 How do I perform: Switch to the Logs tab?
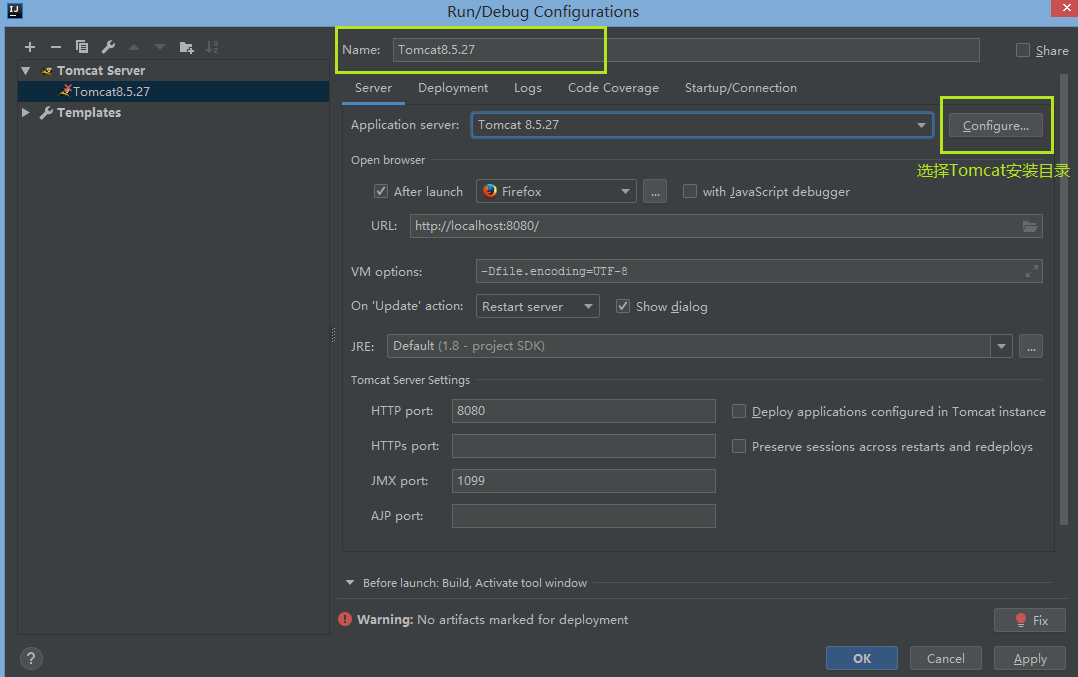pyautogui.click(x=527, y=88)
